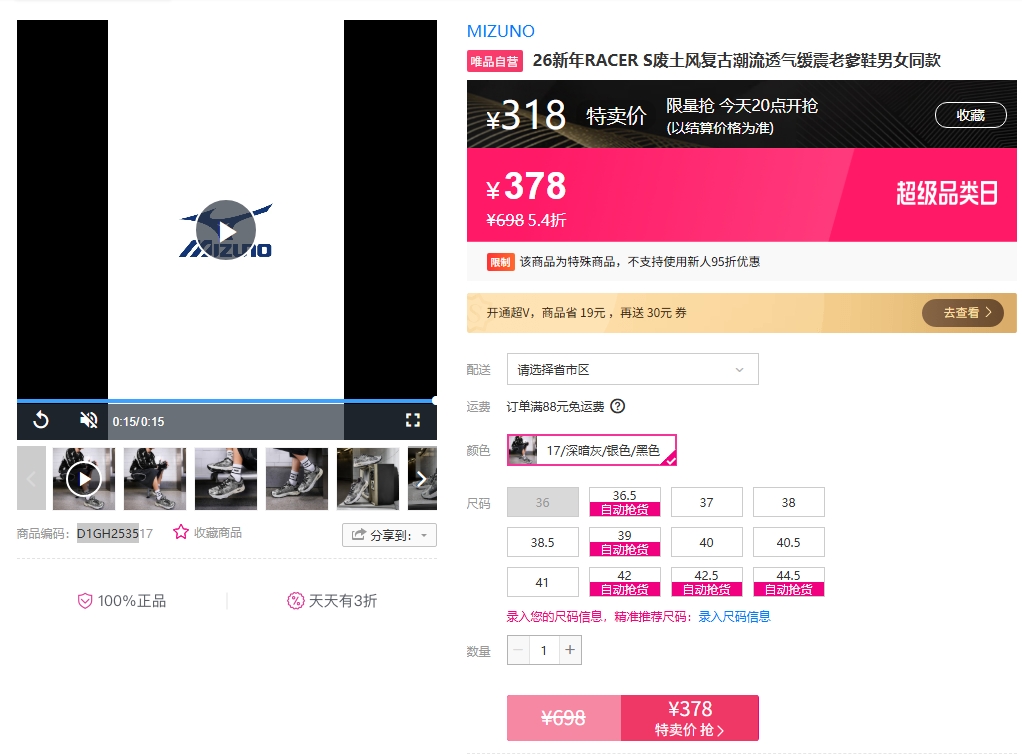Screen dimensions: 1022x755
Task: Click the video progress bar
Action: pyautogui.click(x=227, y=400)
